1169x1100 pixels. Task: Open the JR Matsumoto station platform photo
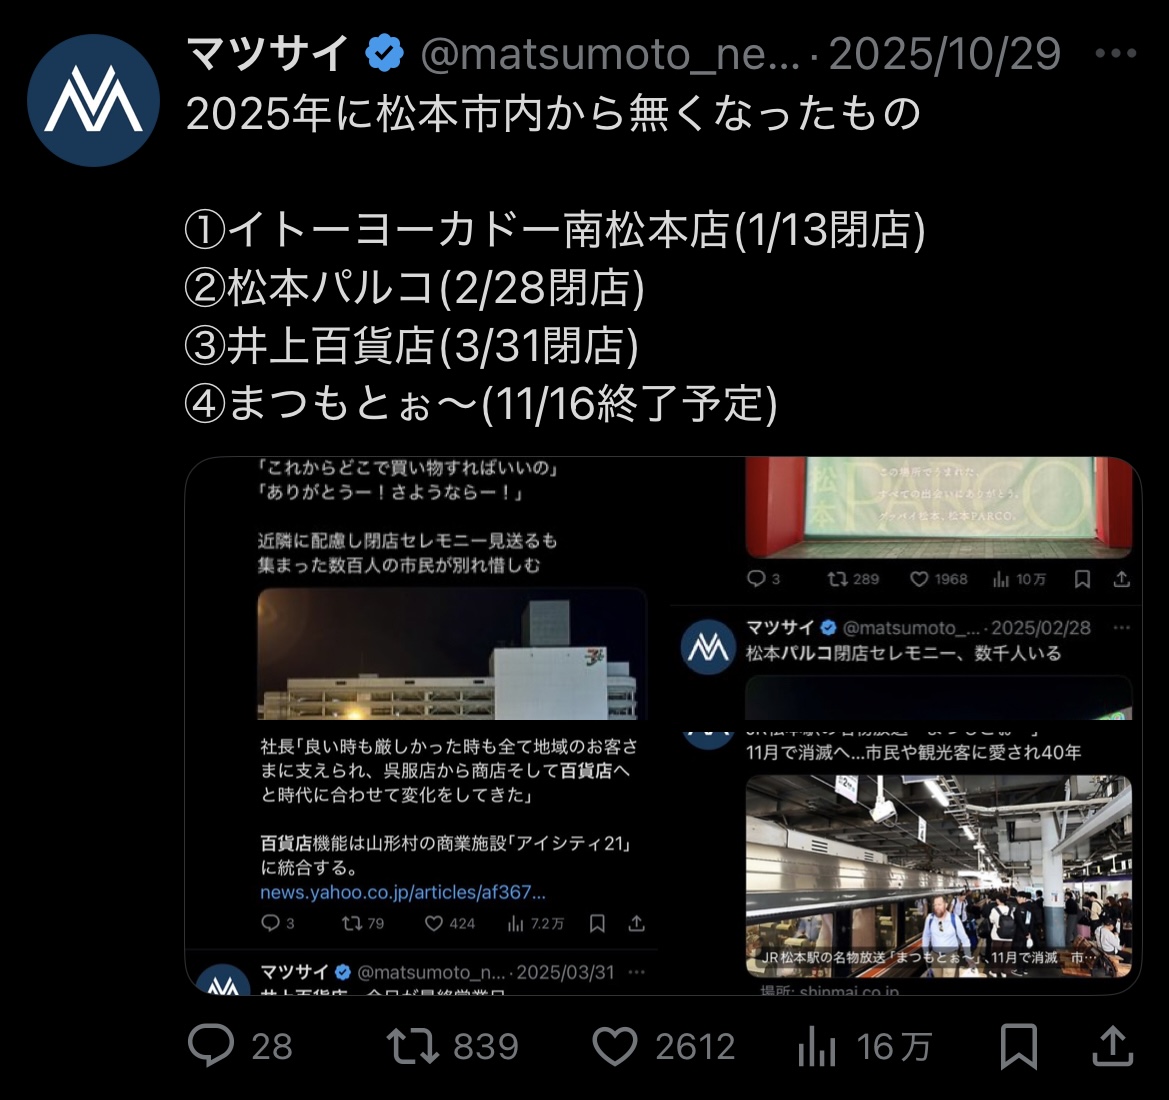click(x=939, y=876)
